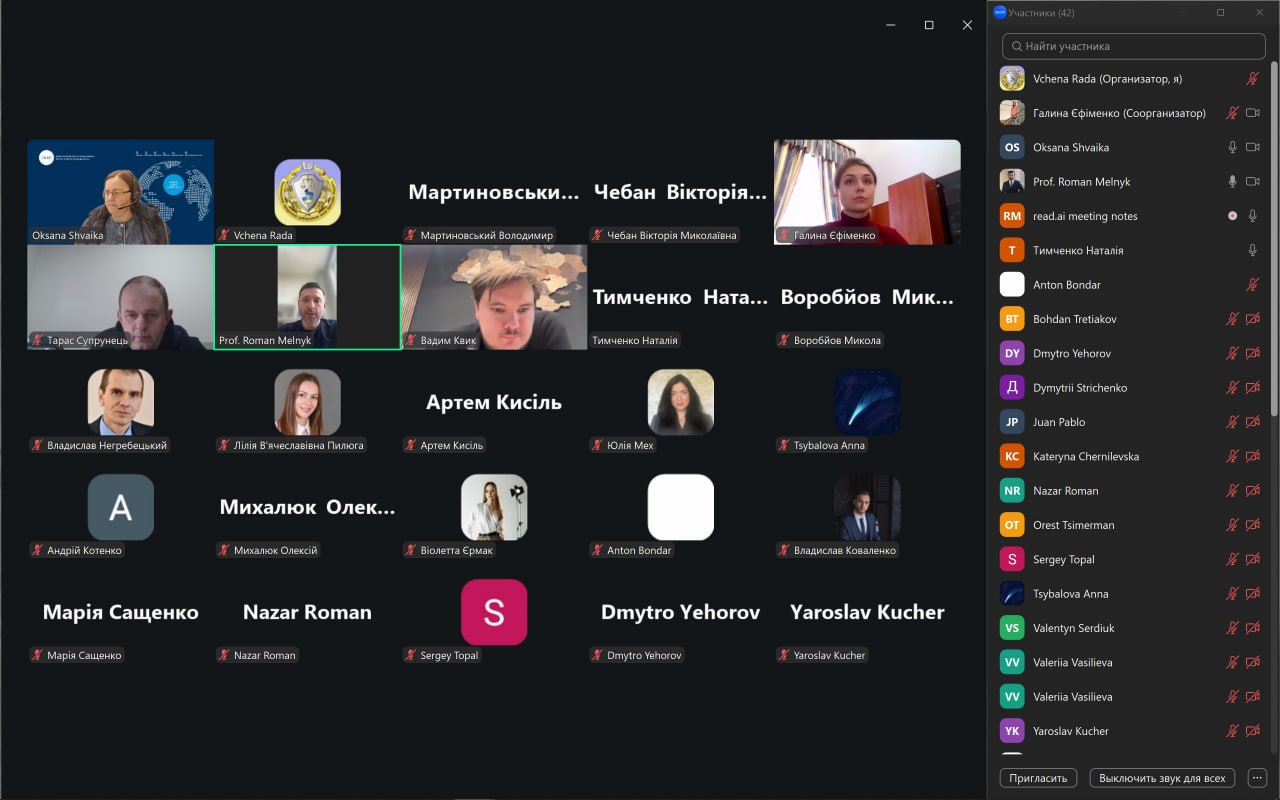
Task: Maximize the main Zoom meeting window
Action: coord(929,25)
